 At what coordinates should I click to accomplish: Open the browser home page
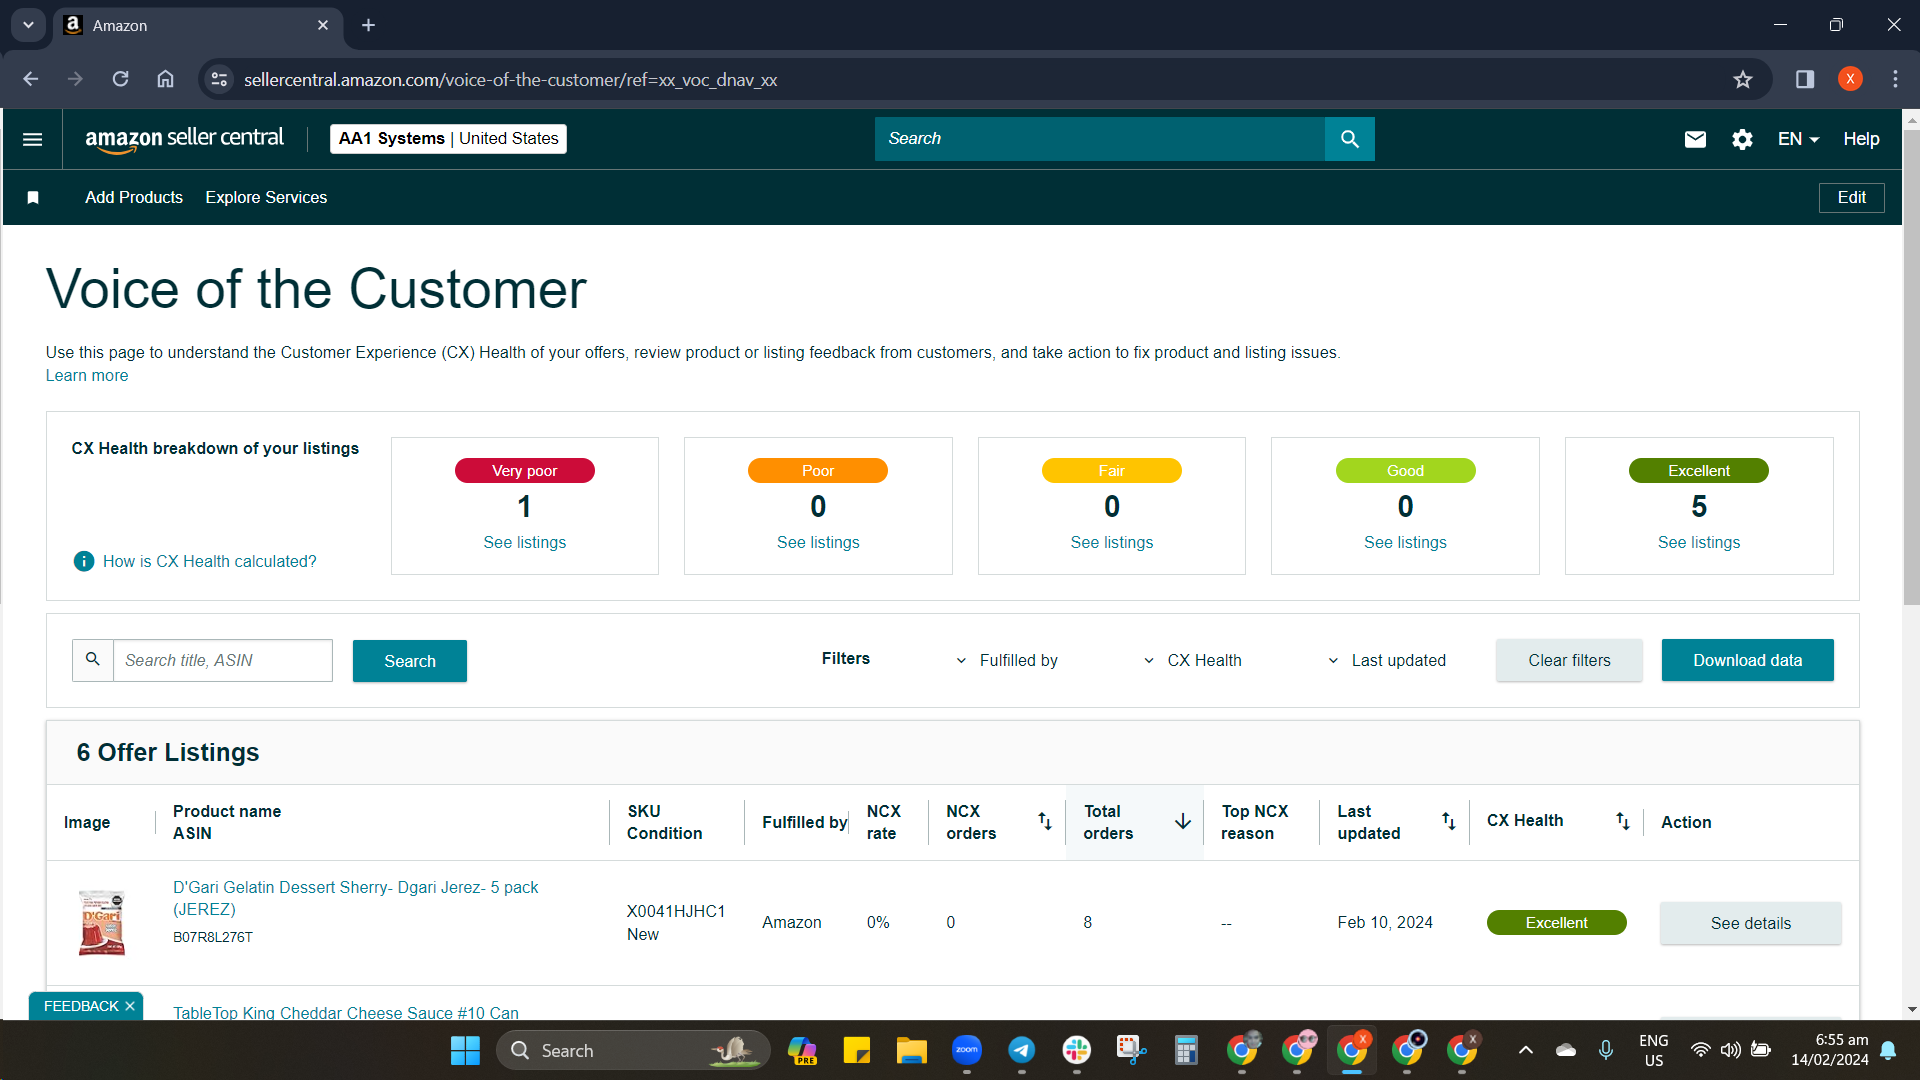click(166, 79)
